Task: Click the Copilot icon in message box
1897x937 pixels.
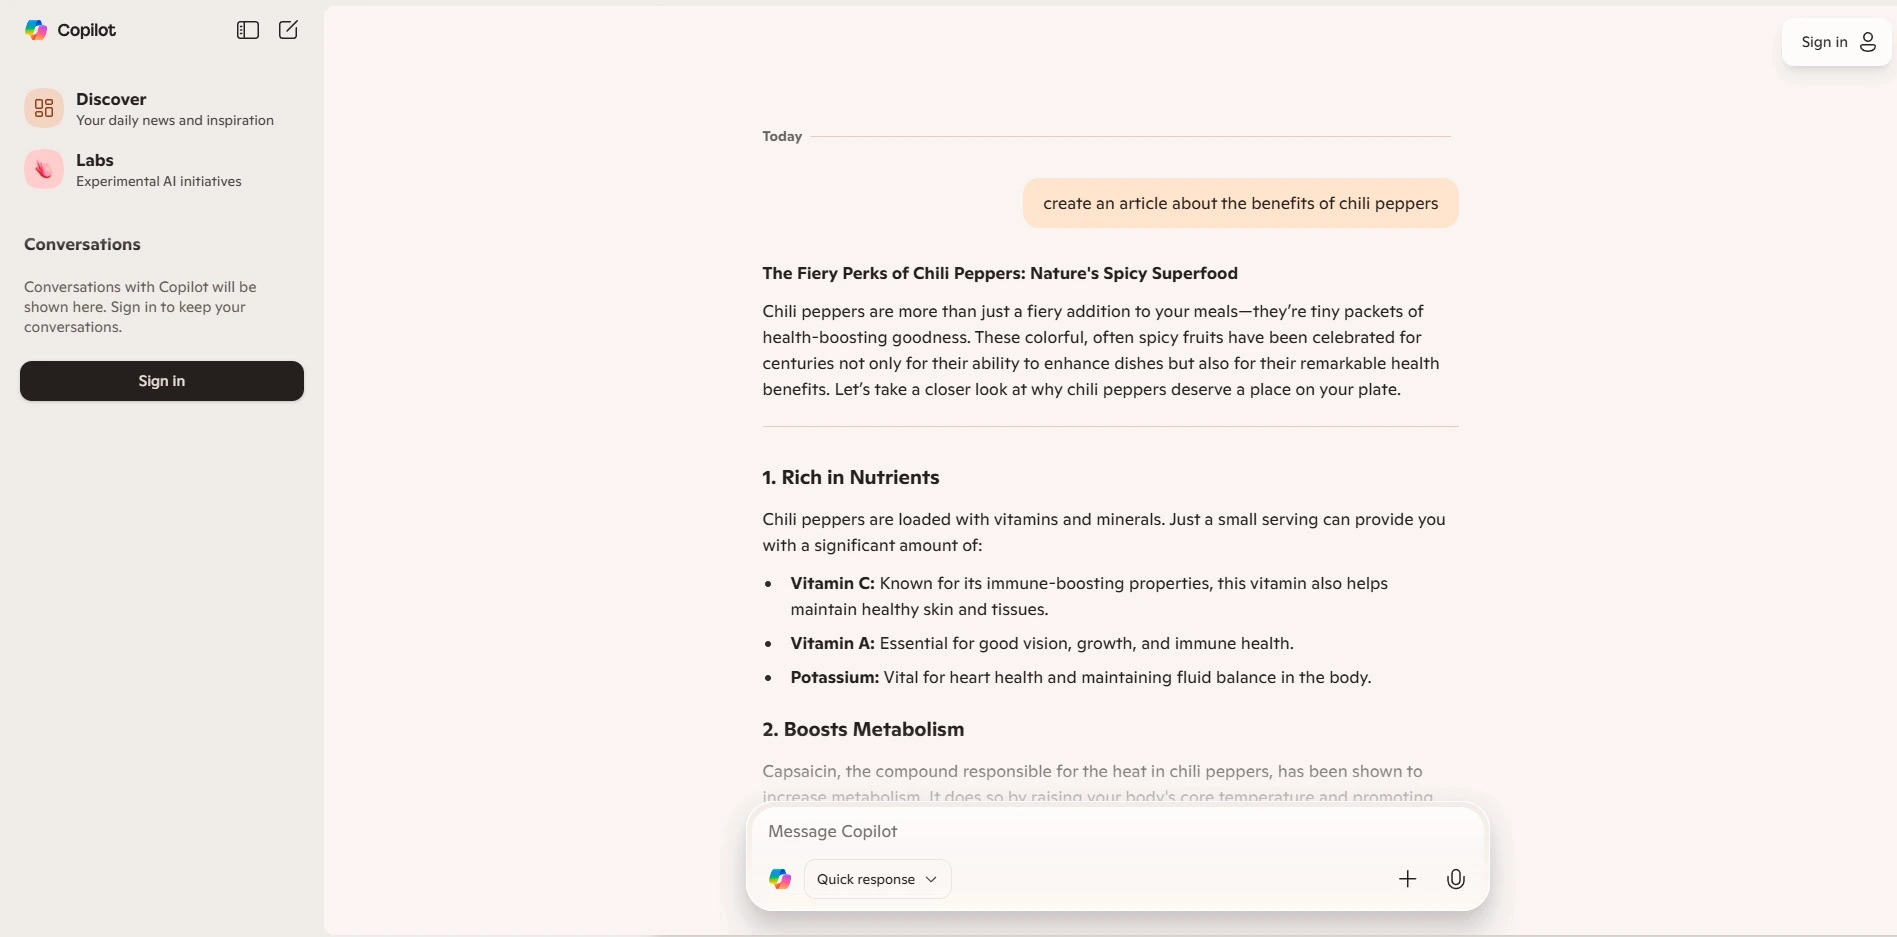Action: click(x=780, y=879)
